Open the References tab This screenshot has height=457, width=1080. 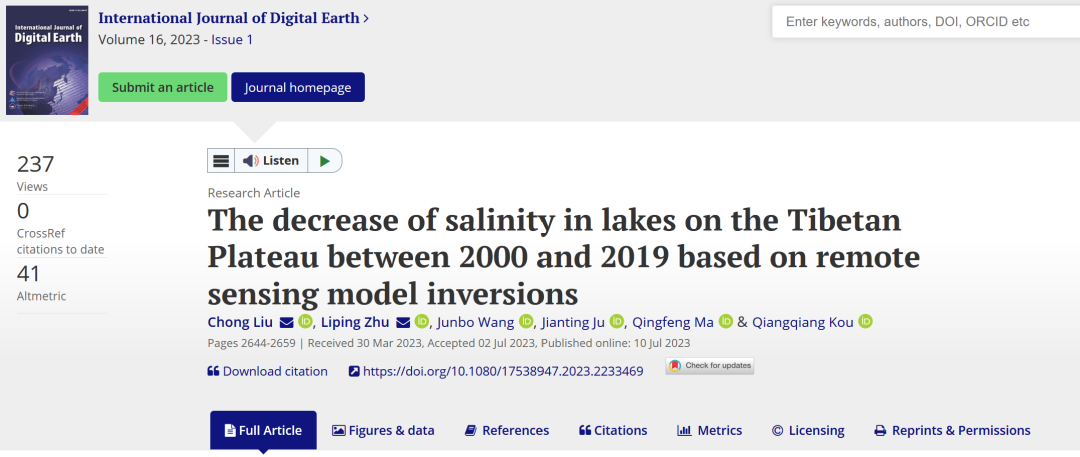pos(507,431)
